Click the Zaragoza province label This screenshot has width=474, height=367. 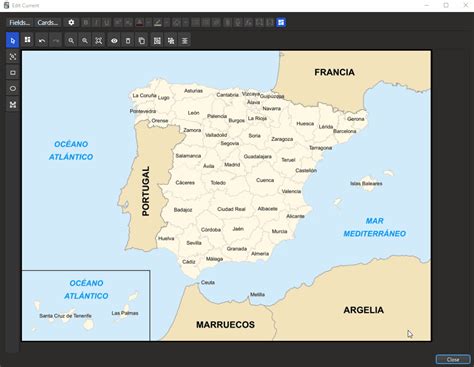(x=282, y=139)
